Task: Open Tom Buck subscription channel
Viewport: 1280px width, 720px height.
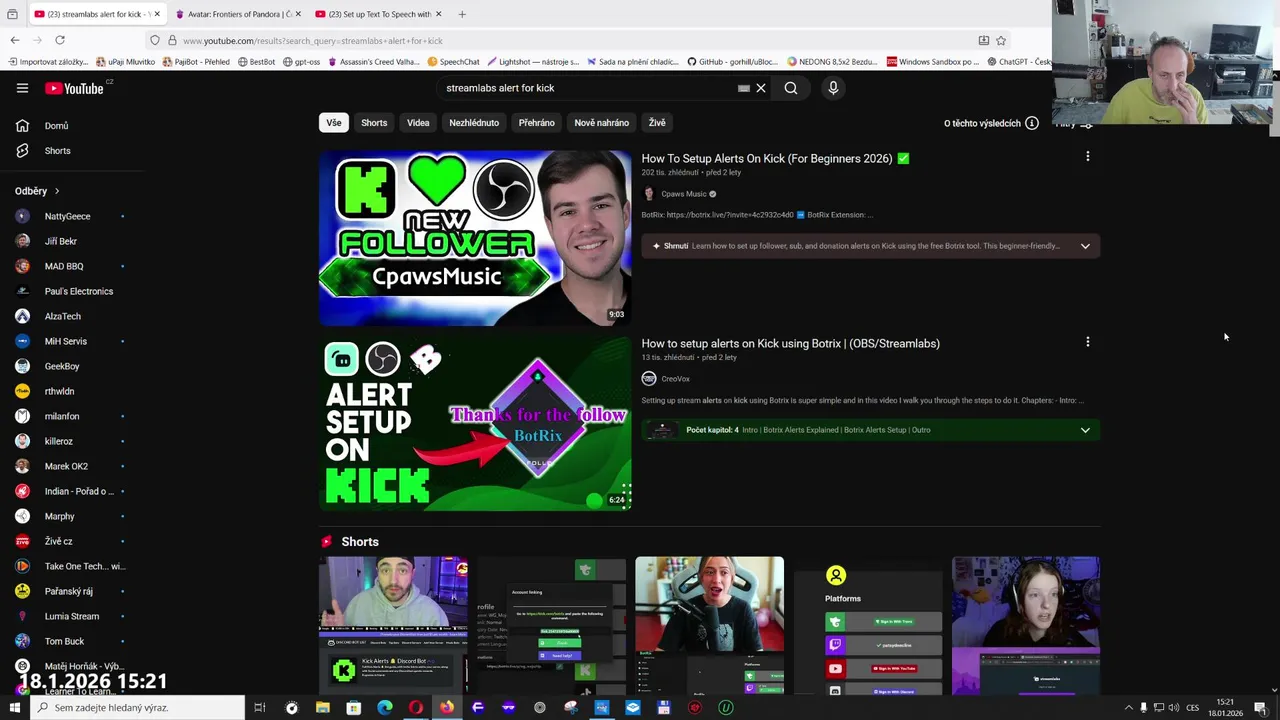Action: [x=64, y=641]
